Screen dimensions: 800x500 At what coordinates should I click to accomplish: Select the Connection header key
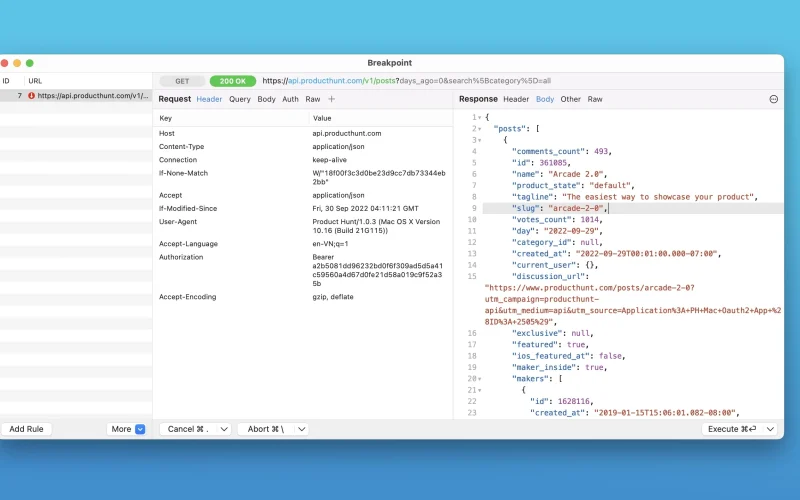point(178,160)
